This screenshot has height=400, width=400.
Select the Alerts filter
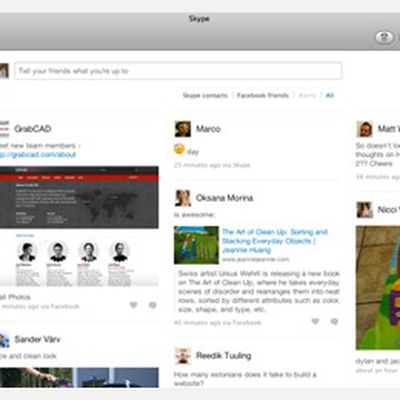tap(307, 96)
